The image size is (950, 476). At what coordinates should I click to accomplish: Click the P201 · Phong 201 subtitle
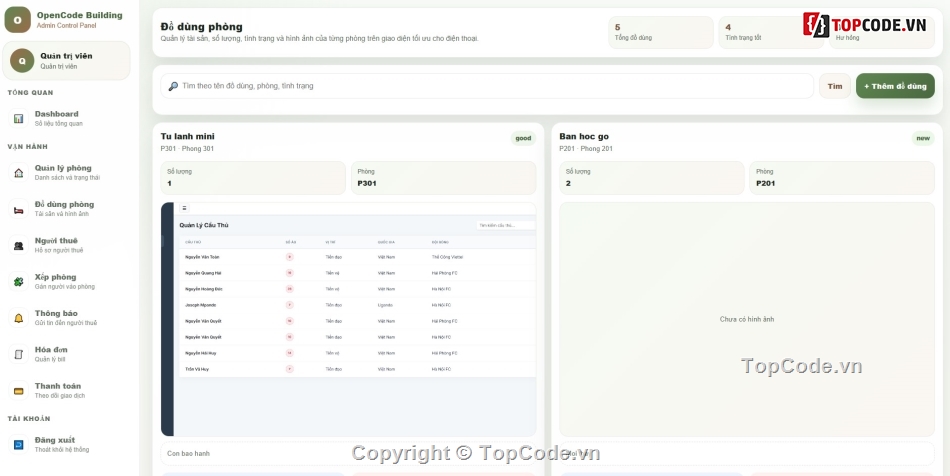click(x=586, y=148)
